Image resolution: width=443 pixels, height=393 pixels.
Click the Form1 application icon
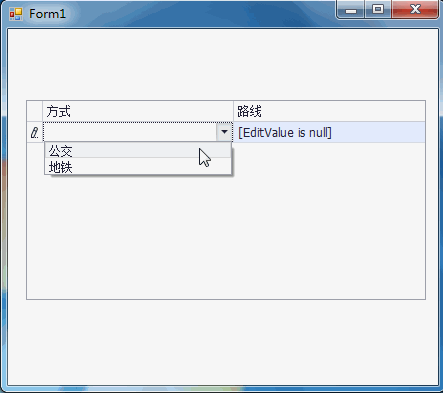pyautogui.click(x=16, y=14)
